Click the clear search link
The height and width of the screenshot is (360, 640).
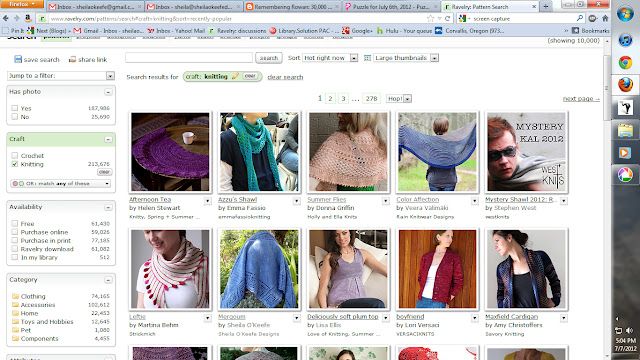pyautogui.click(x=285, y=77)
